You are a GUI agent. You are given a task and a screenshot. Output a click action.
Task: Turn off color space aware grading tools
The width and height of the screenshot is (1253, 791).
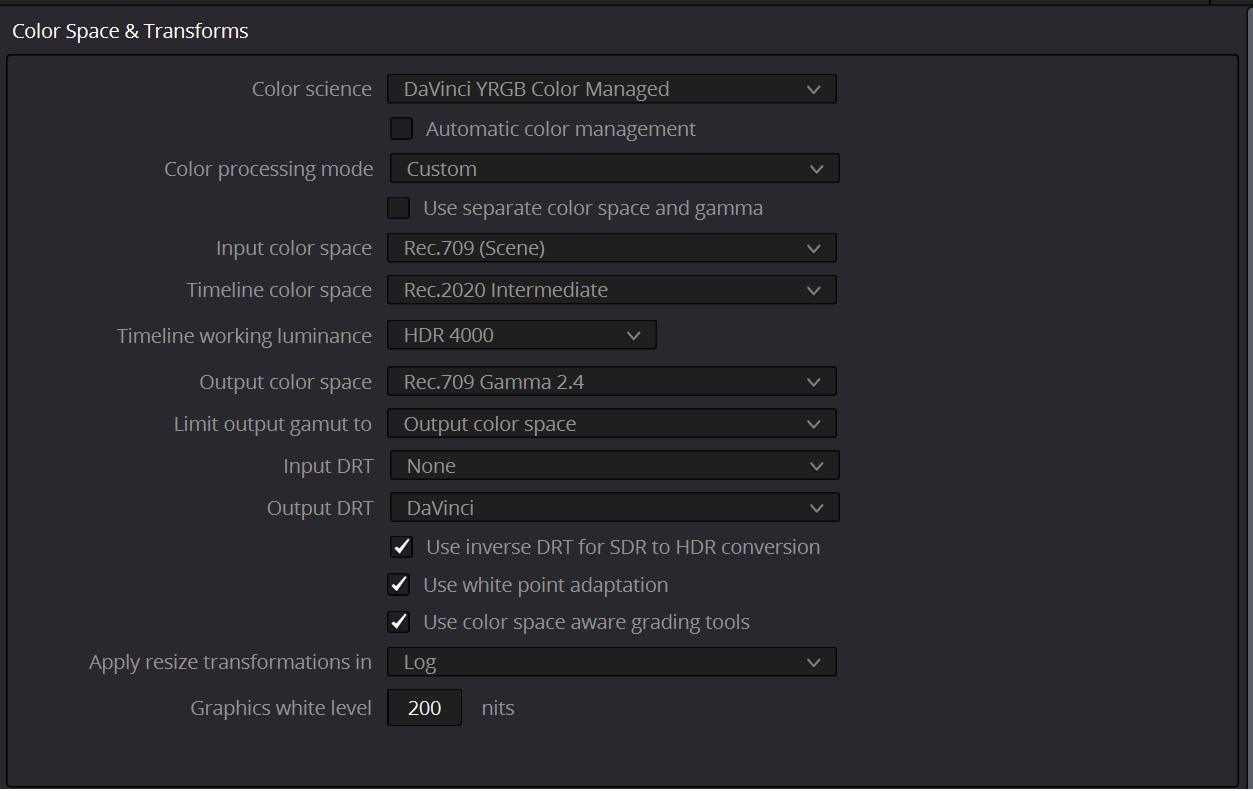(399, 622)
